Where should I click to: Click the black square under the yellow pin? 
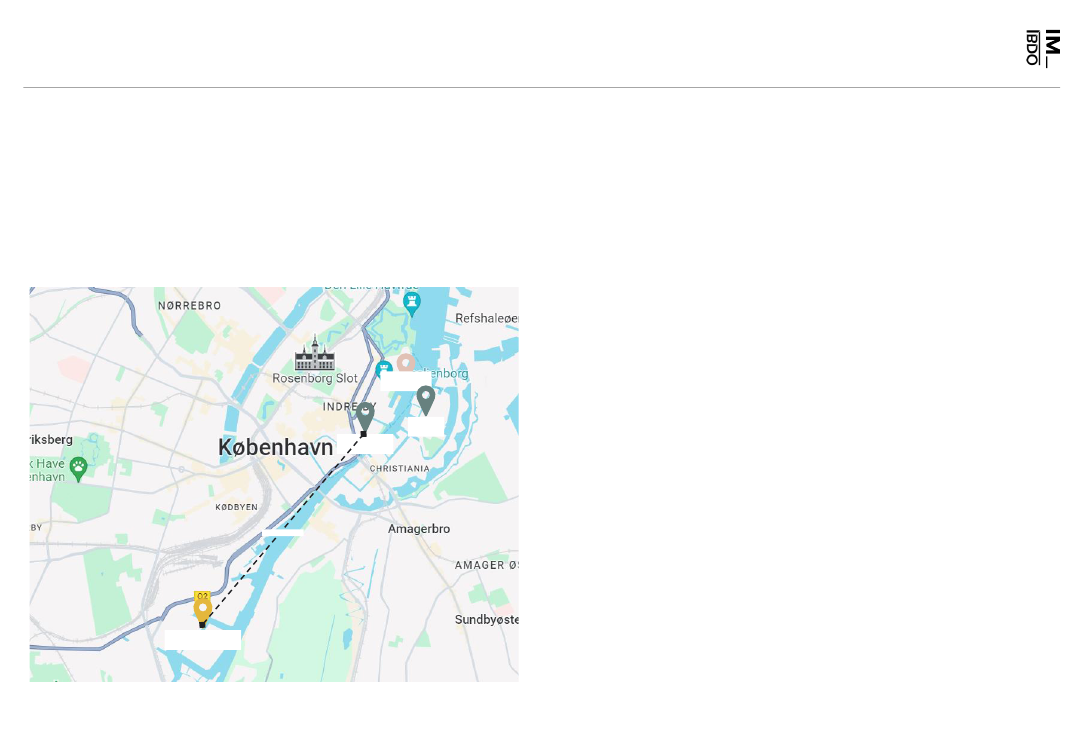click(202, 625)
